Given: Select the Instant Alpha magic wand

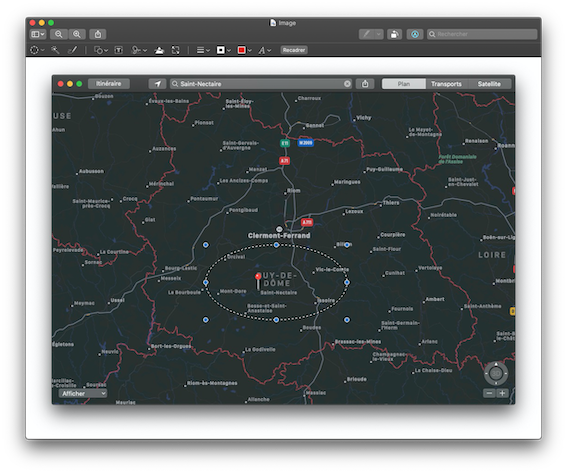Looking at the screenshot, I should 55,50.
